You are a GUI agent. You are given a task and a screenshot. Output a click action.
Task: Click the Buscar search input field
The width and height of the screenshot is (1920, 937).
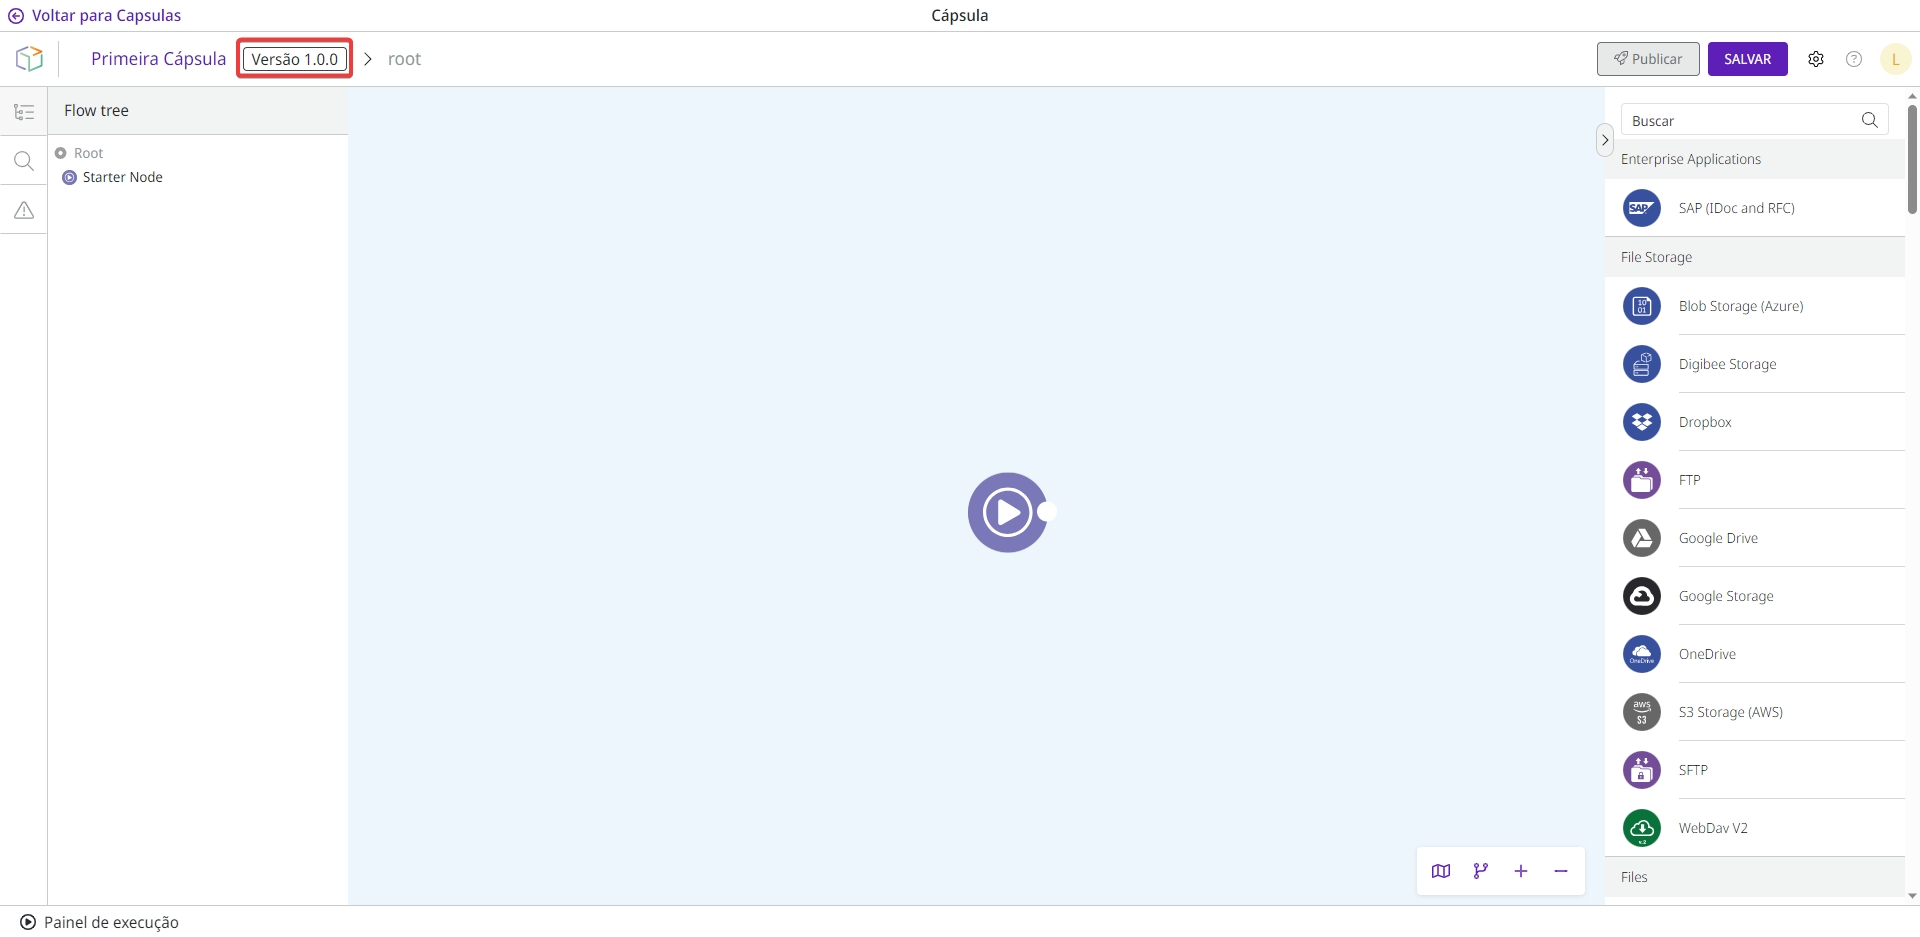[x=1754, y=120]
